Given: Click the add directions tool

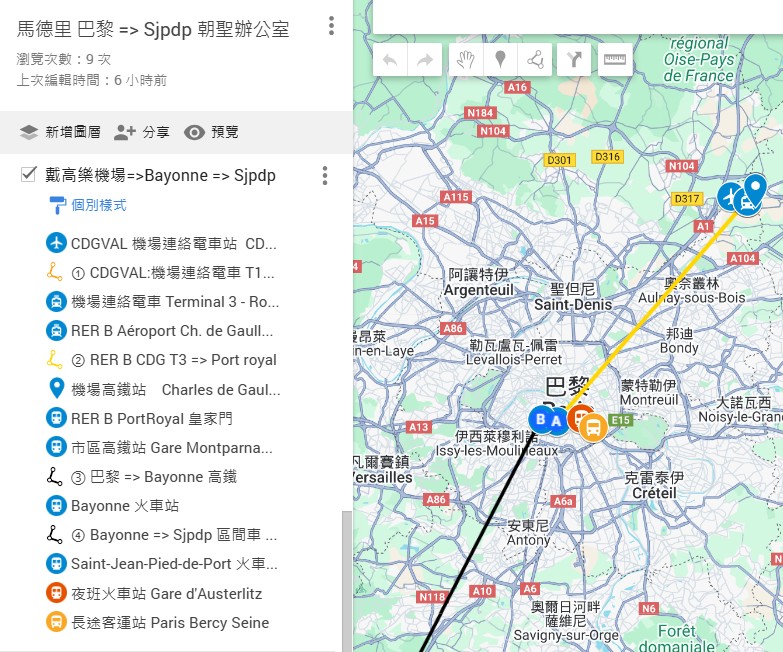Looking at the screenshot, I should point(574,60).
